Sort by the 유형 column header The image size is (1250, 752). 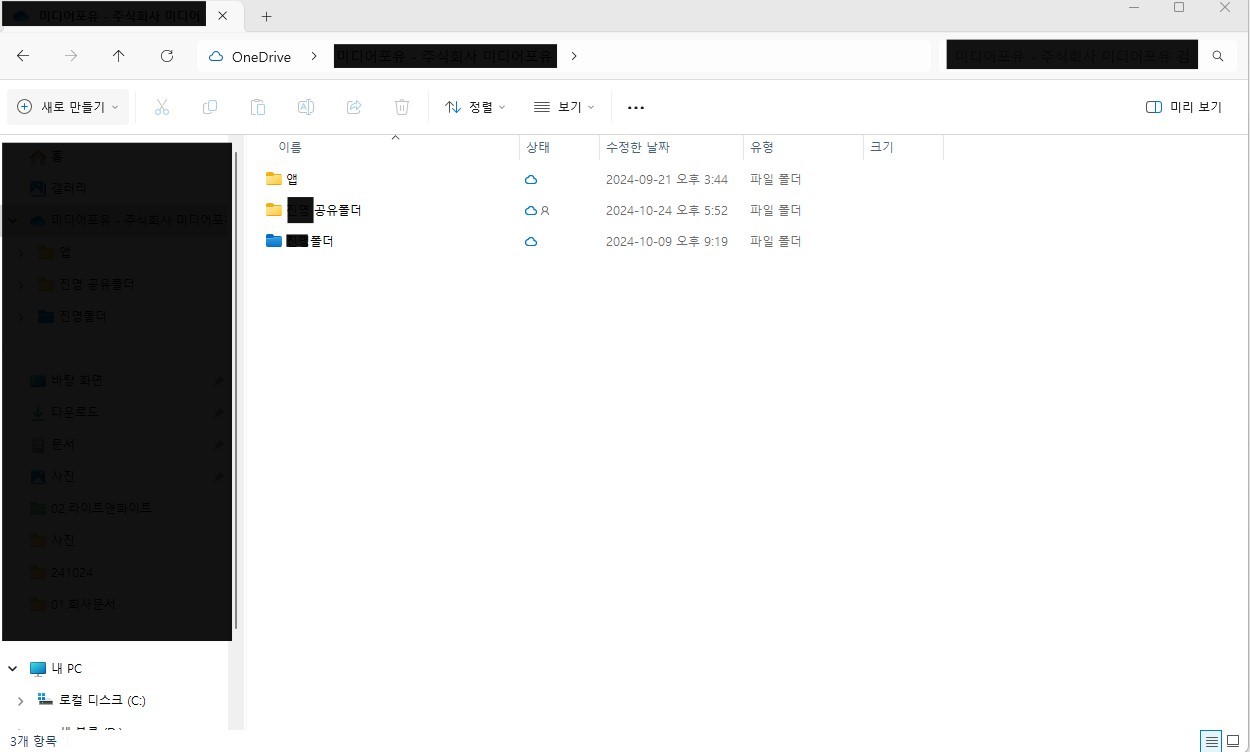pos(762,147)
